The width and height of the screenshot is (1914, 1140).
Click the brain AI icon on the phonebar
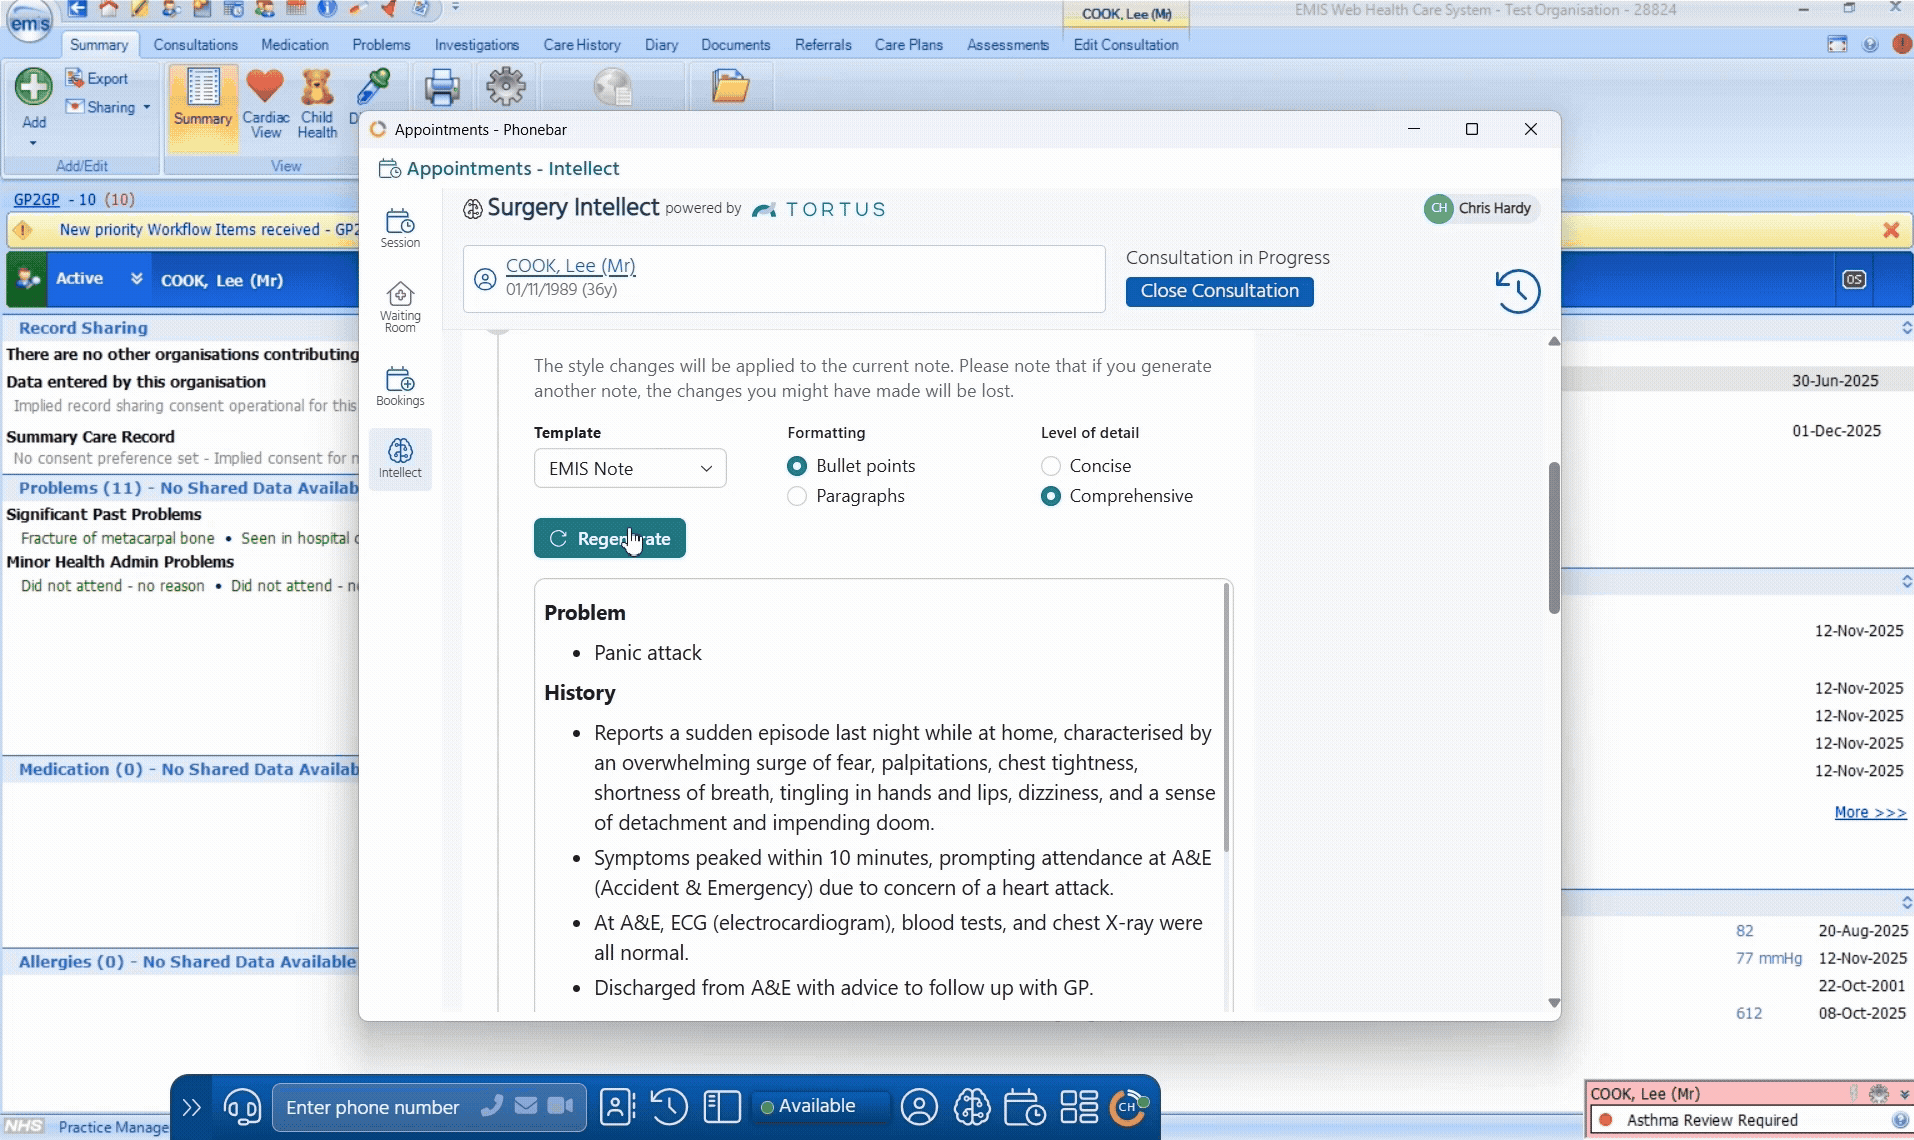pos(972,1107)
